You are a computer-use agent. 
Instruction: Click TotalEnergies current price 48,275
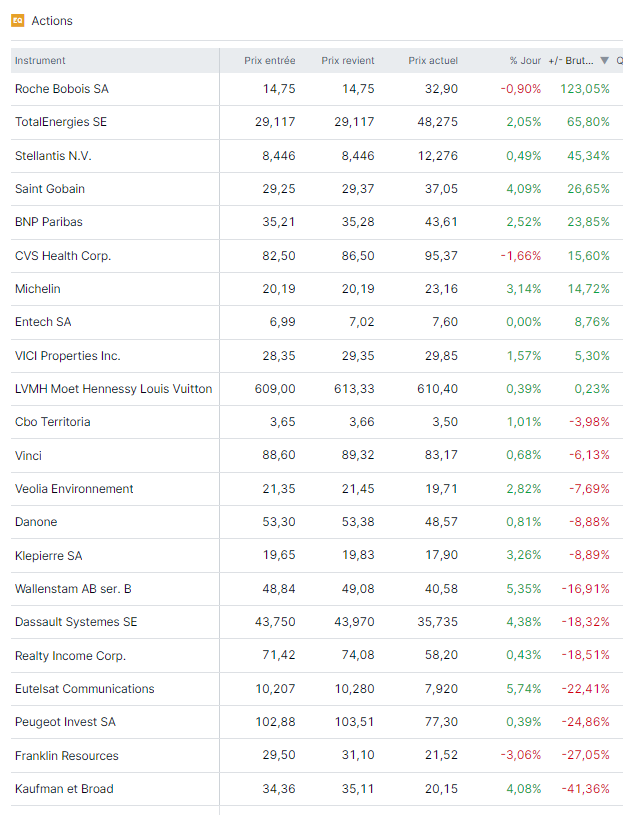438,122
